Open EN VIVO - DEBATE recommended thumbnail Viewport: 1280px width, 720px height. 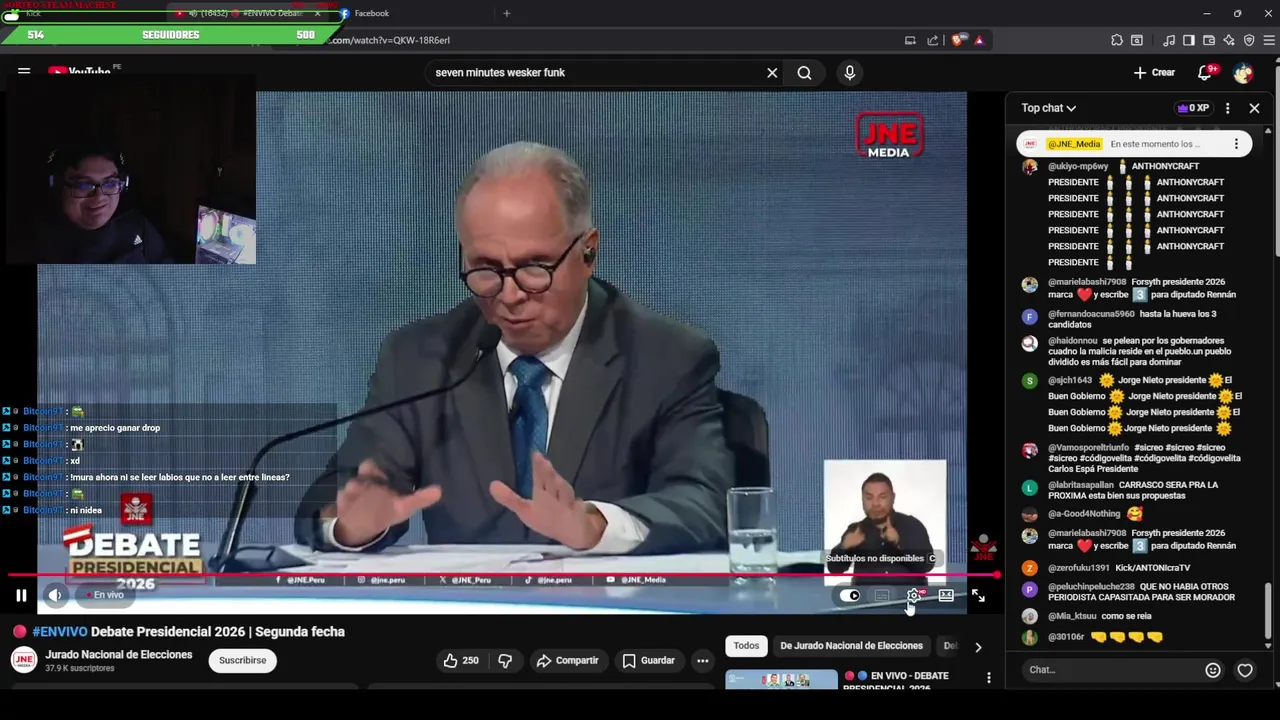[782, 680]
